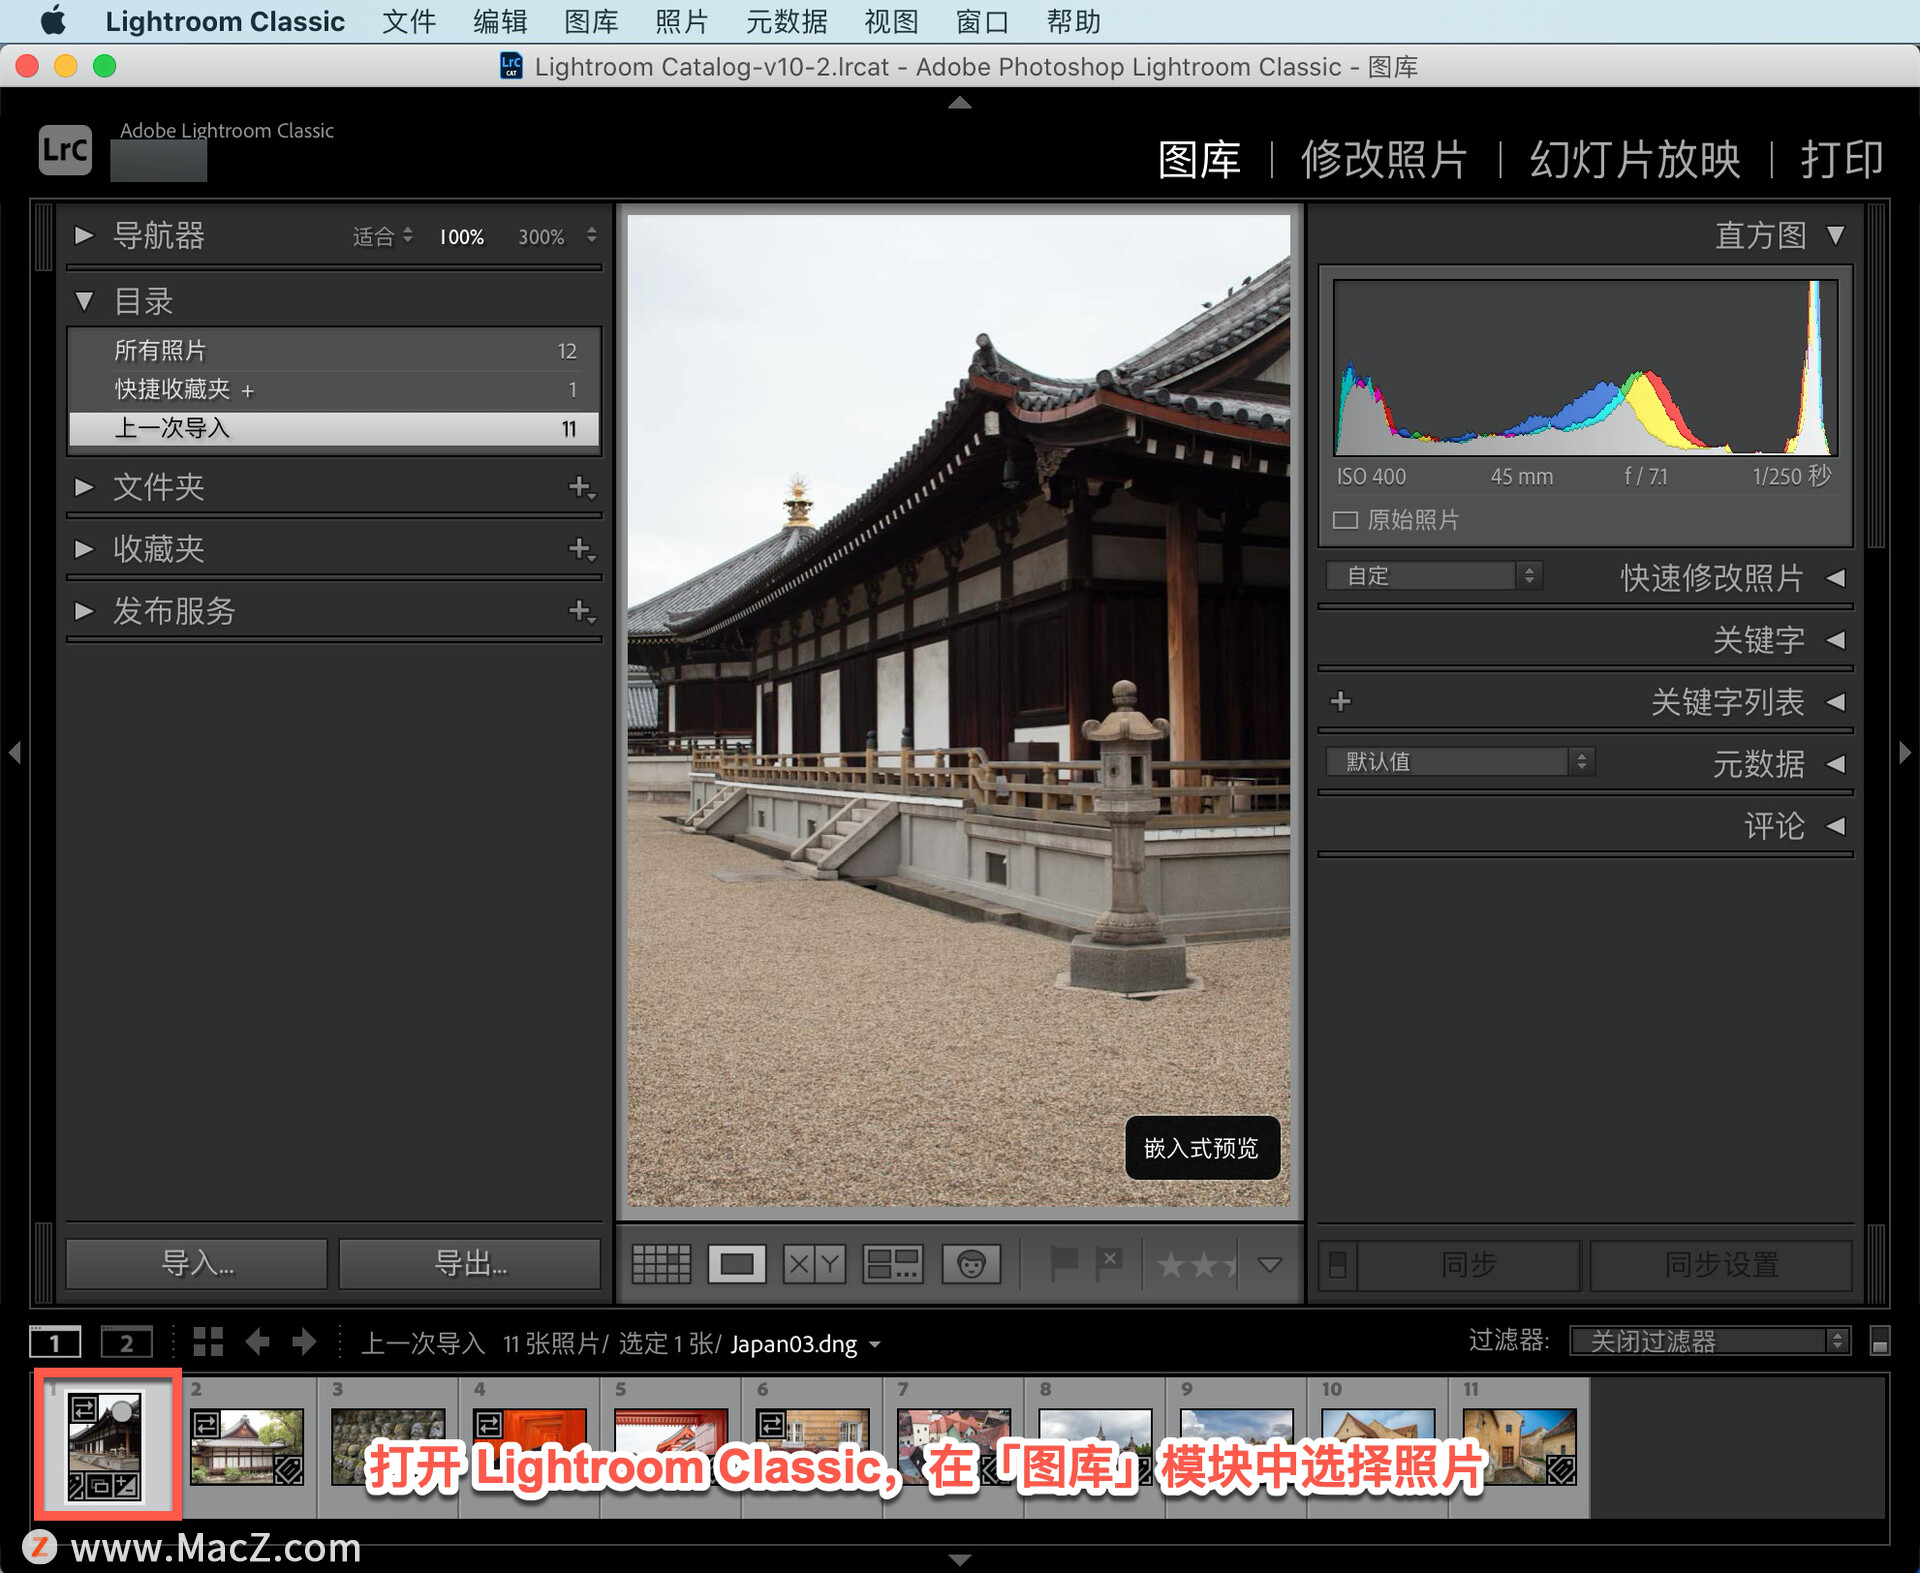
Task: Hide top module panel arrow
Action: point(960,102)
